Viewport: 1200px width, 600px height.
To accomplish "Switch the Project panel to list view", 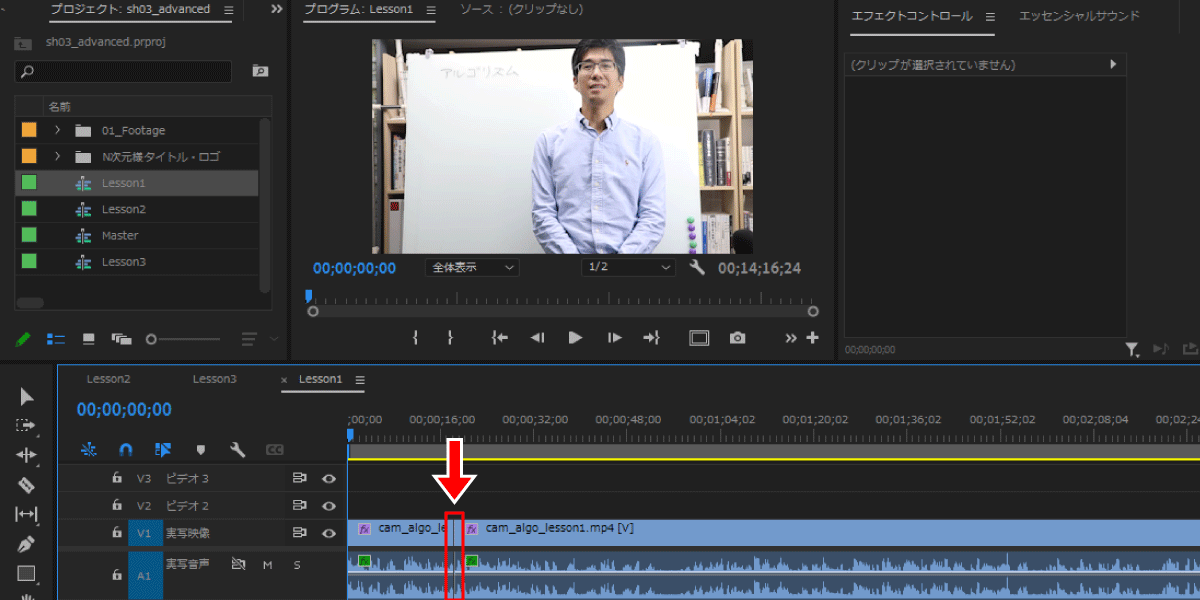I will [56, 339].
